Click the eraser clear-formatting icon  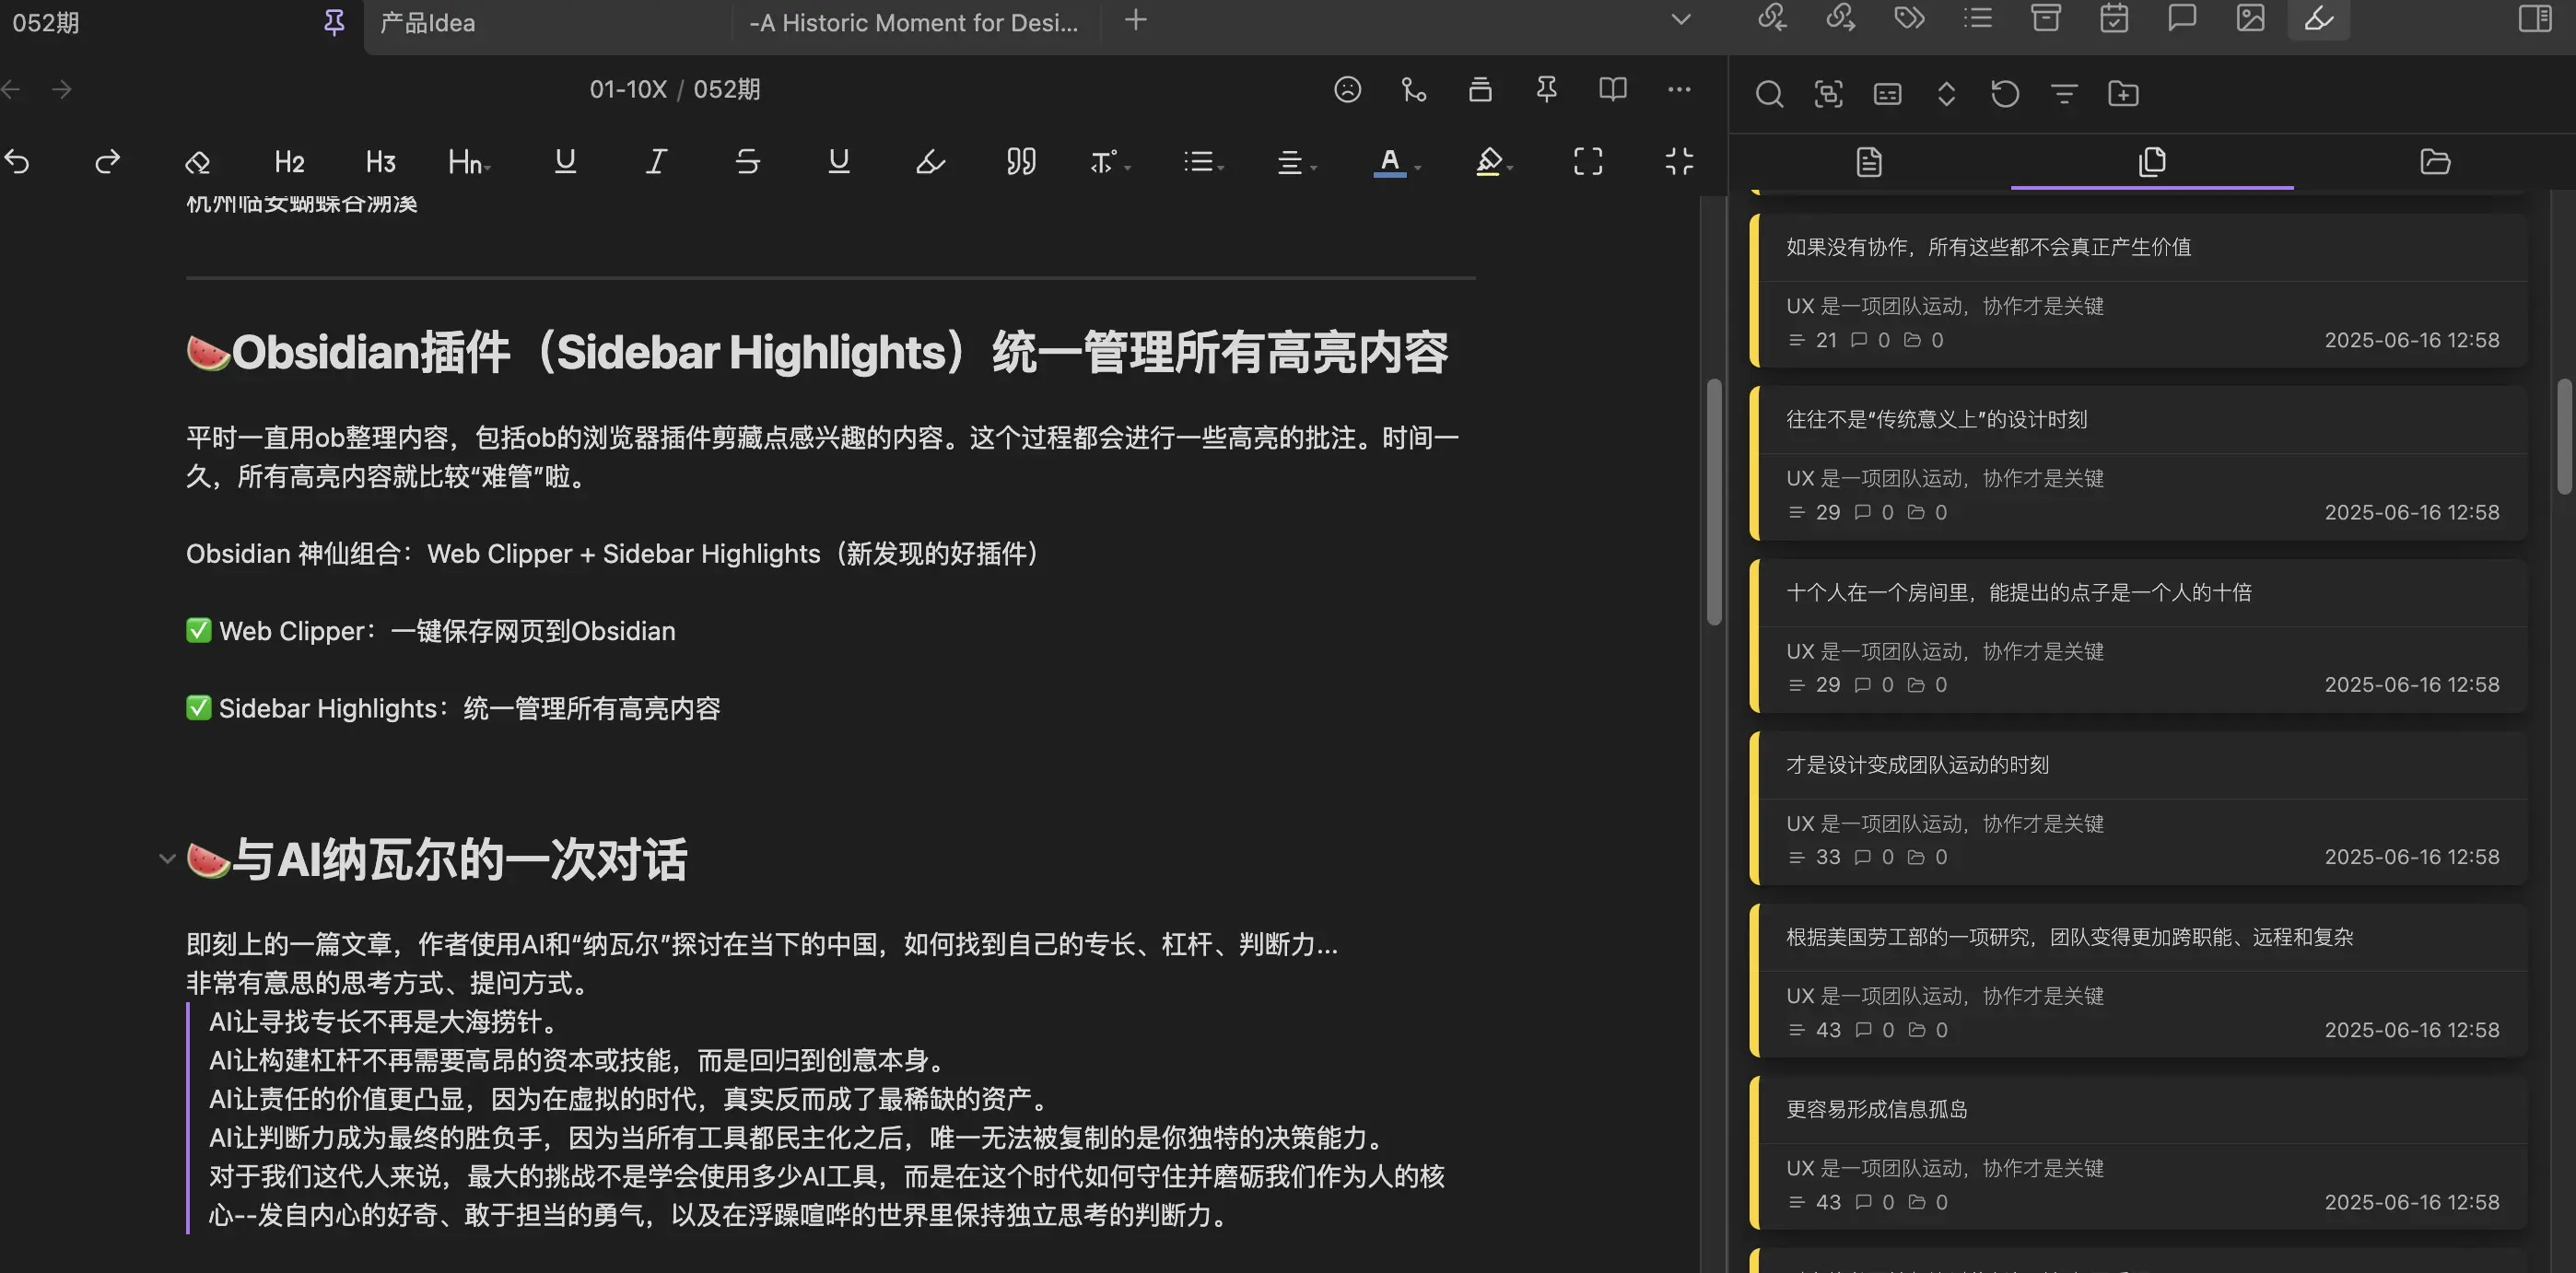click(x=197, y=161)
